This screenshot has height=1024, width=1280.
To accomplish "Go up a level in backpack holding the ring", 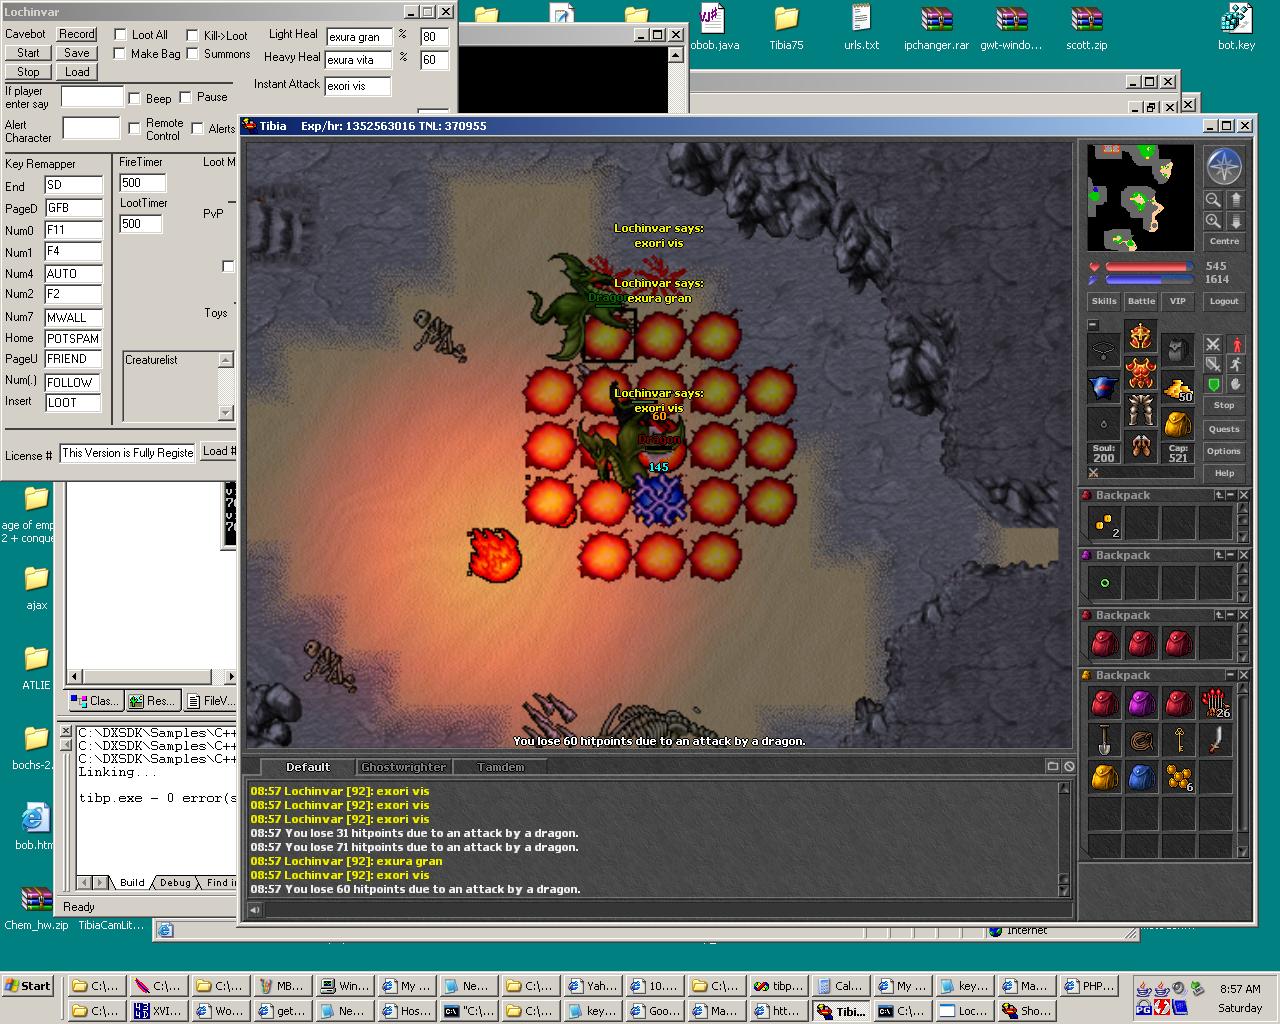I will tap(1219, 555).
